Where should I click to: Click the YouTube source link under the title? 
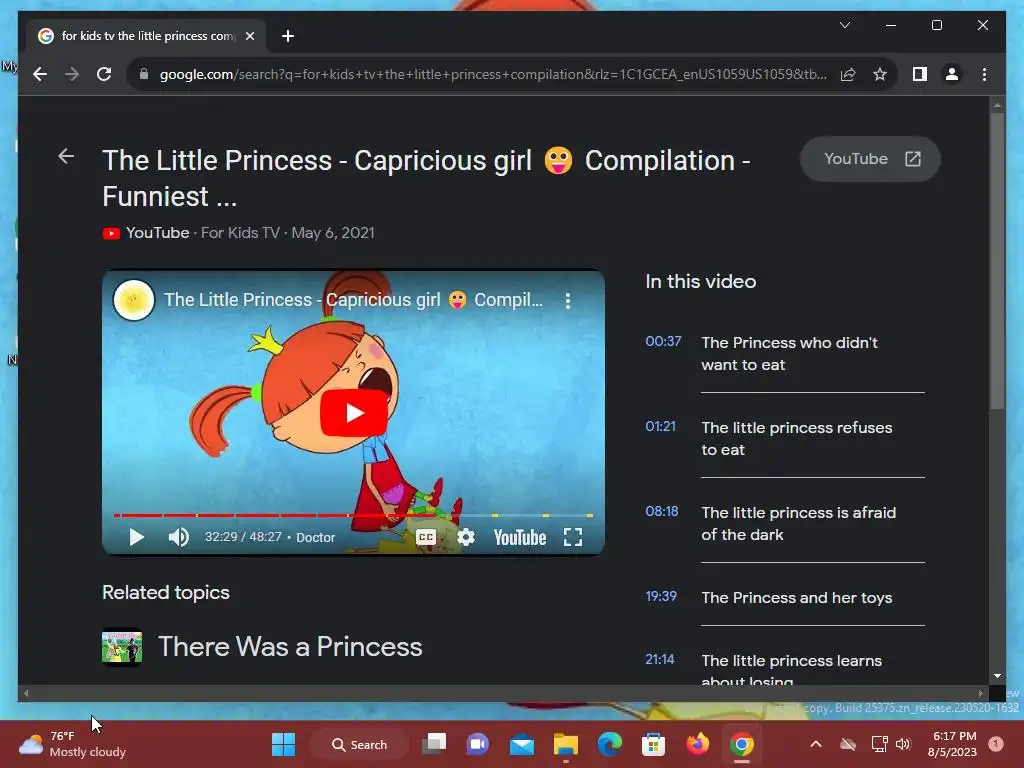157,232
